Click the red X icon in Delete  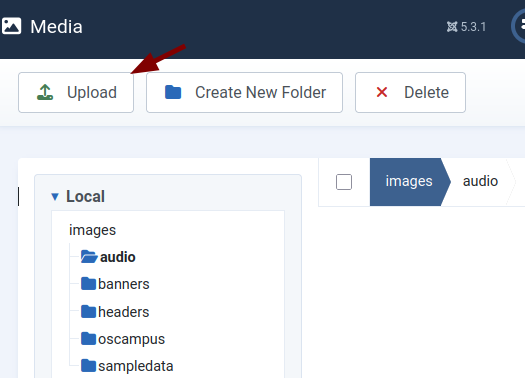[382, 92]
